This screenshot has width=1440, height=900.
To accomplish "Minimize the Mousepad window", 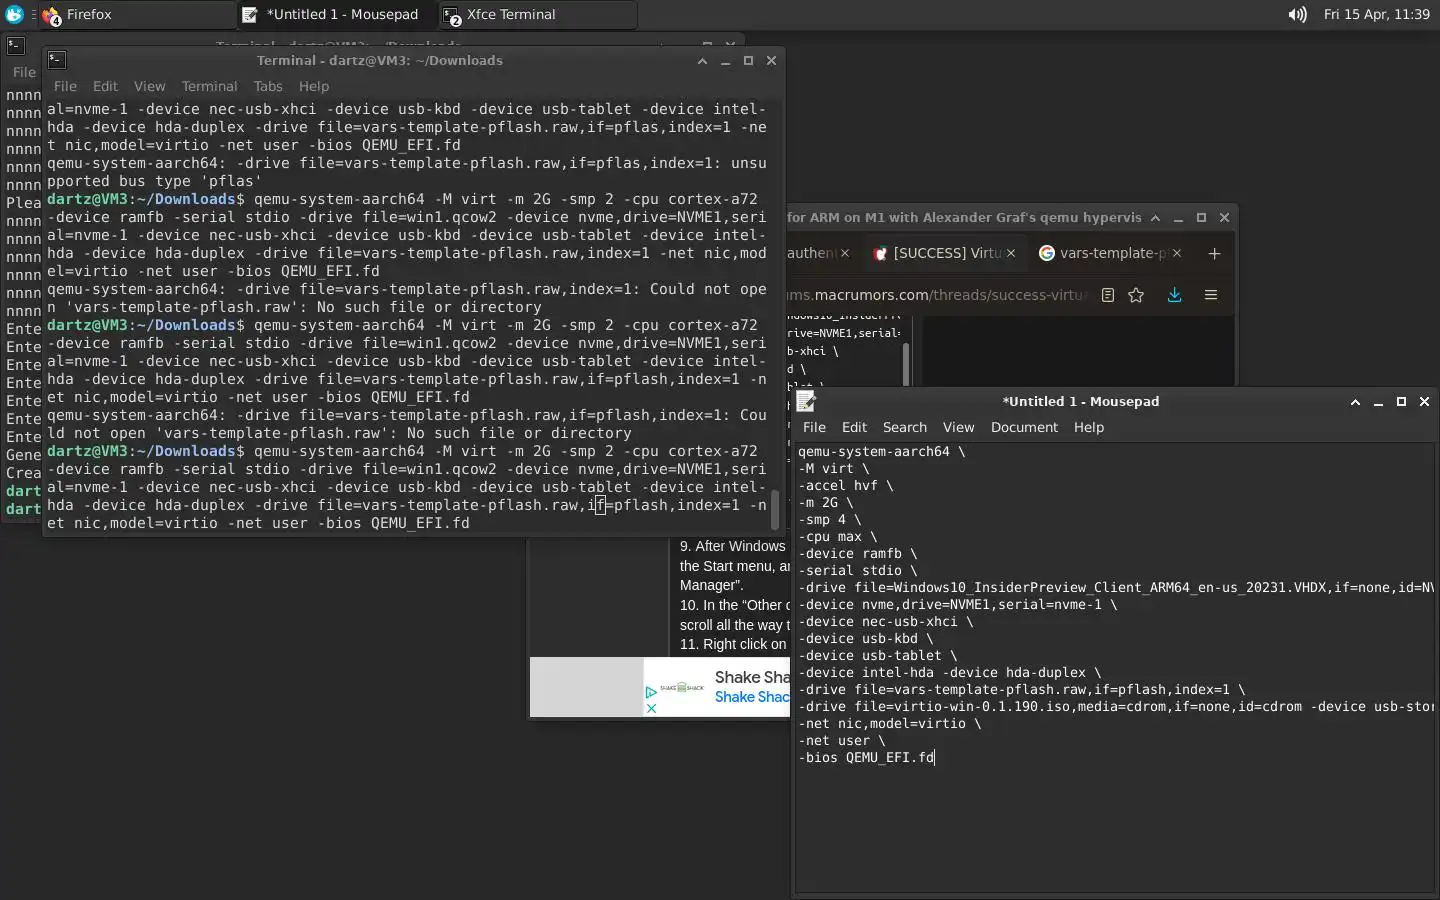I will click(1378, 401).
